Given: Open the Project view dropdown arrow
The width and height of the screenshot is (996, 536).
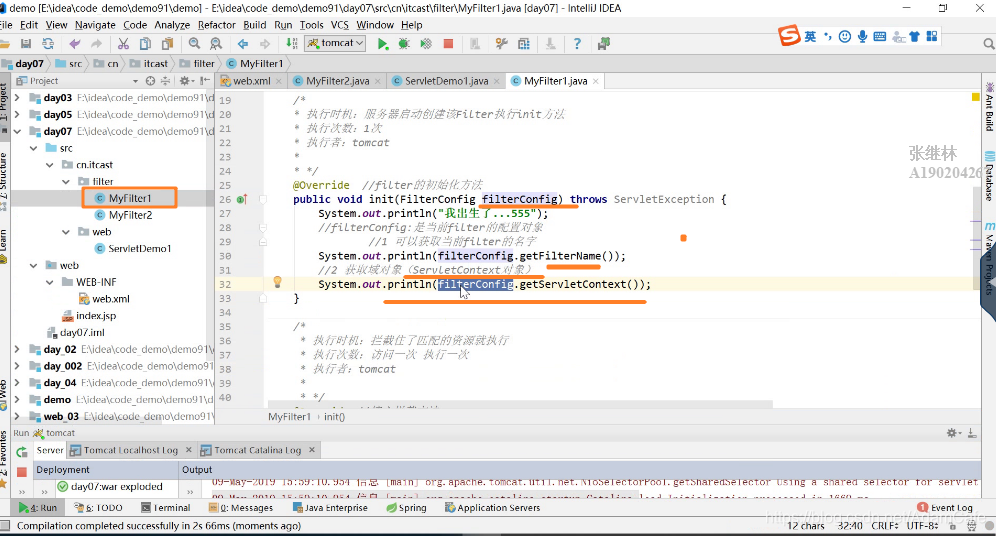Looking at the screenshot, I should click(135, 81).
